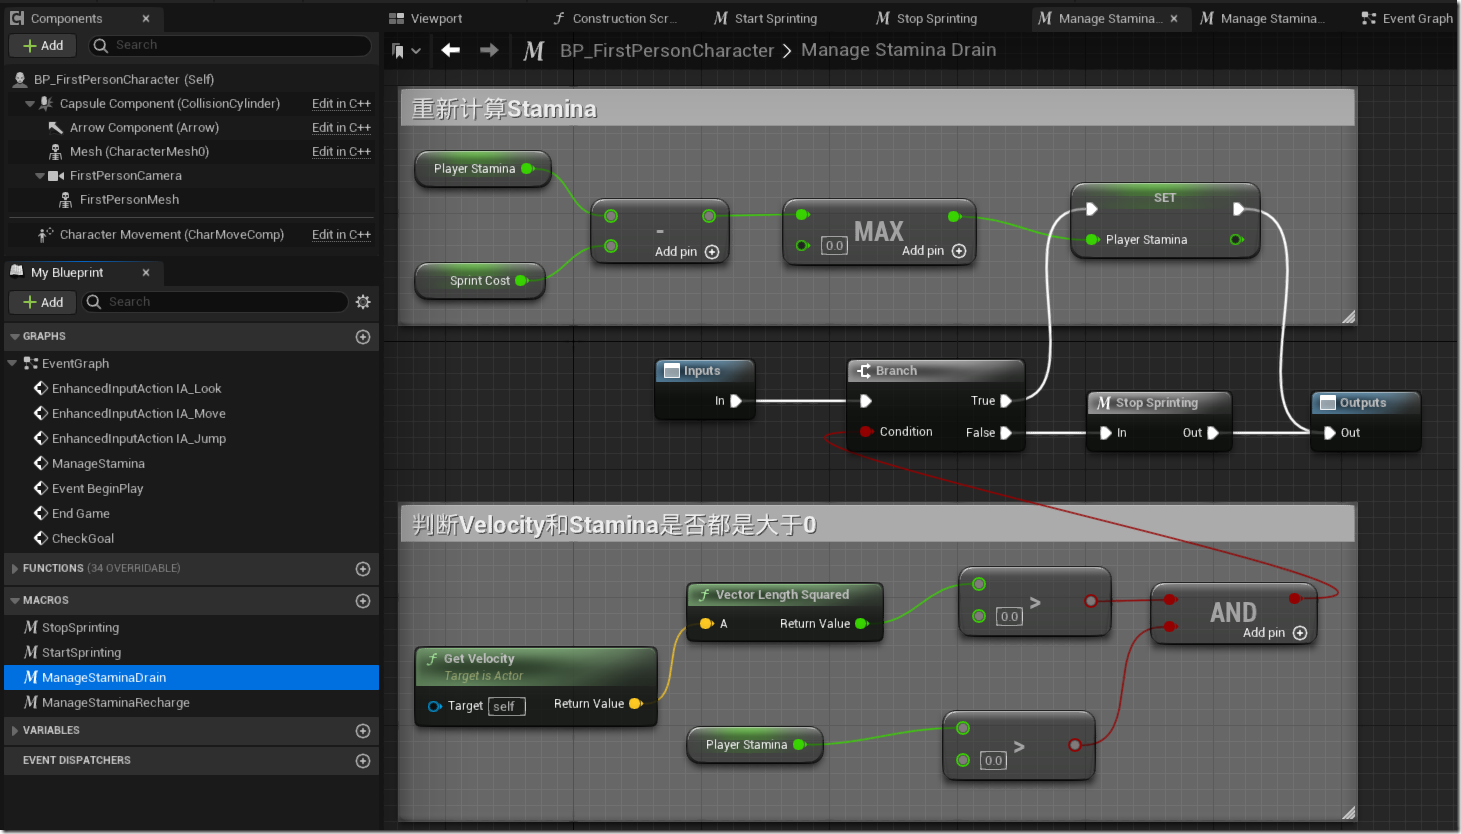
Task: Click the MAX node's 0.0 value field
Action: [x=834, y=246]
